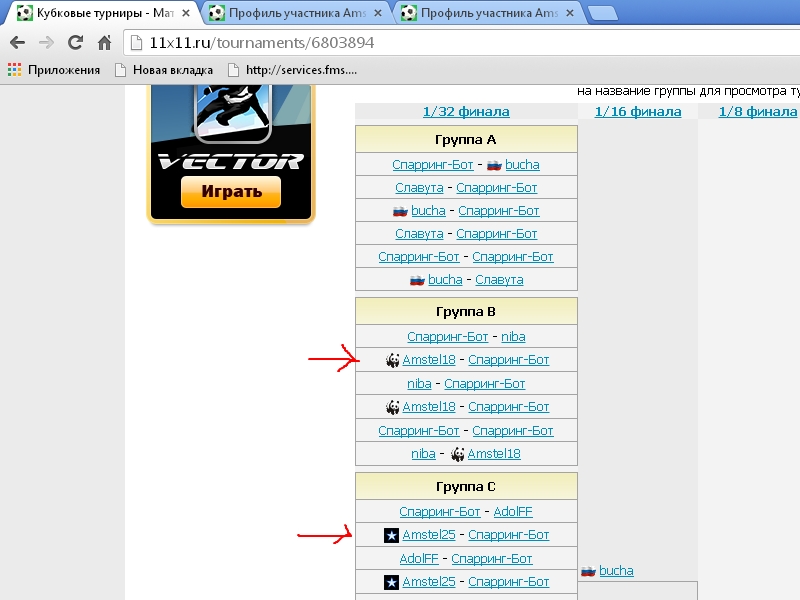Viewport: 800px width, 600px height.
Task: Click the Russian flag next to bucha in 1/16 column
Action: (x=589, y=571)
